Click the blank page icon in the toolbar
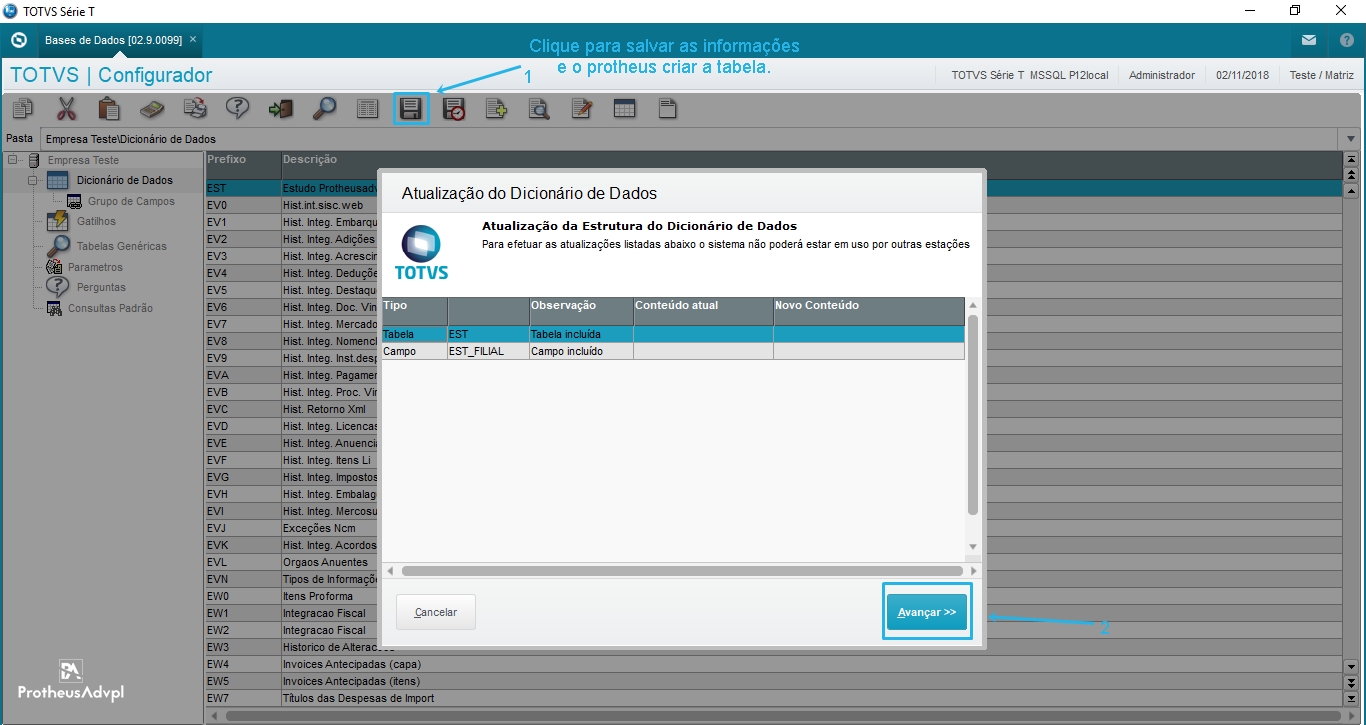 tap(668, 109)
